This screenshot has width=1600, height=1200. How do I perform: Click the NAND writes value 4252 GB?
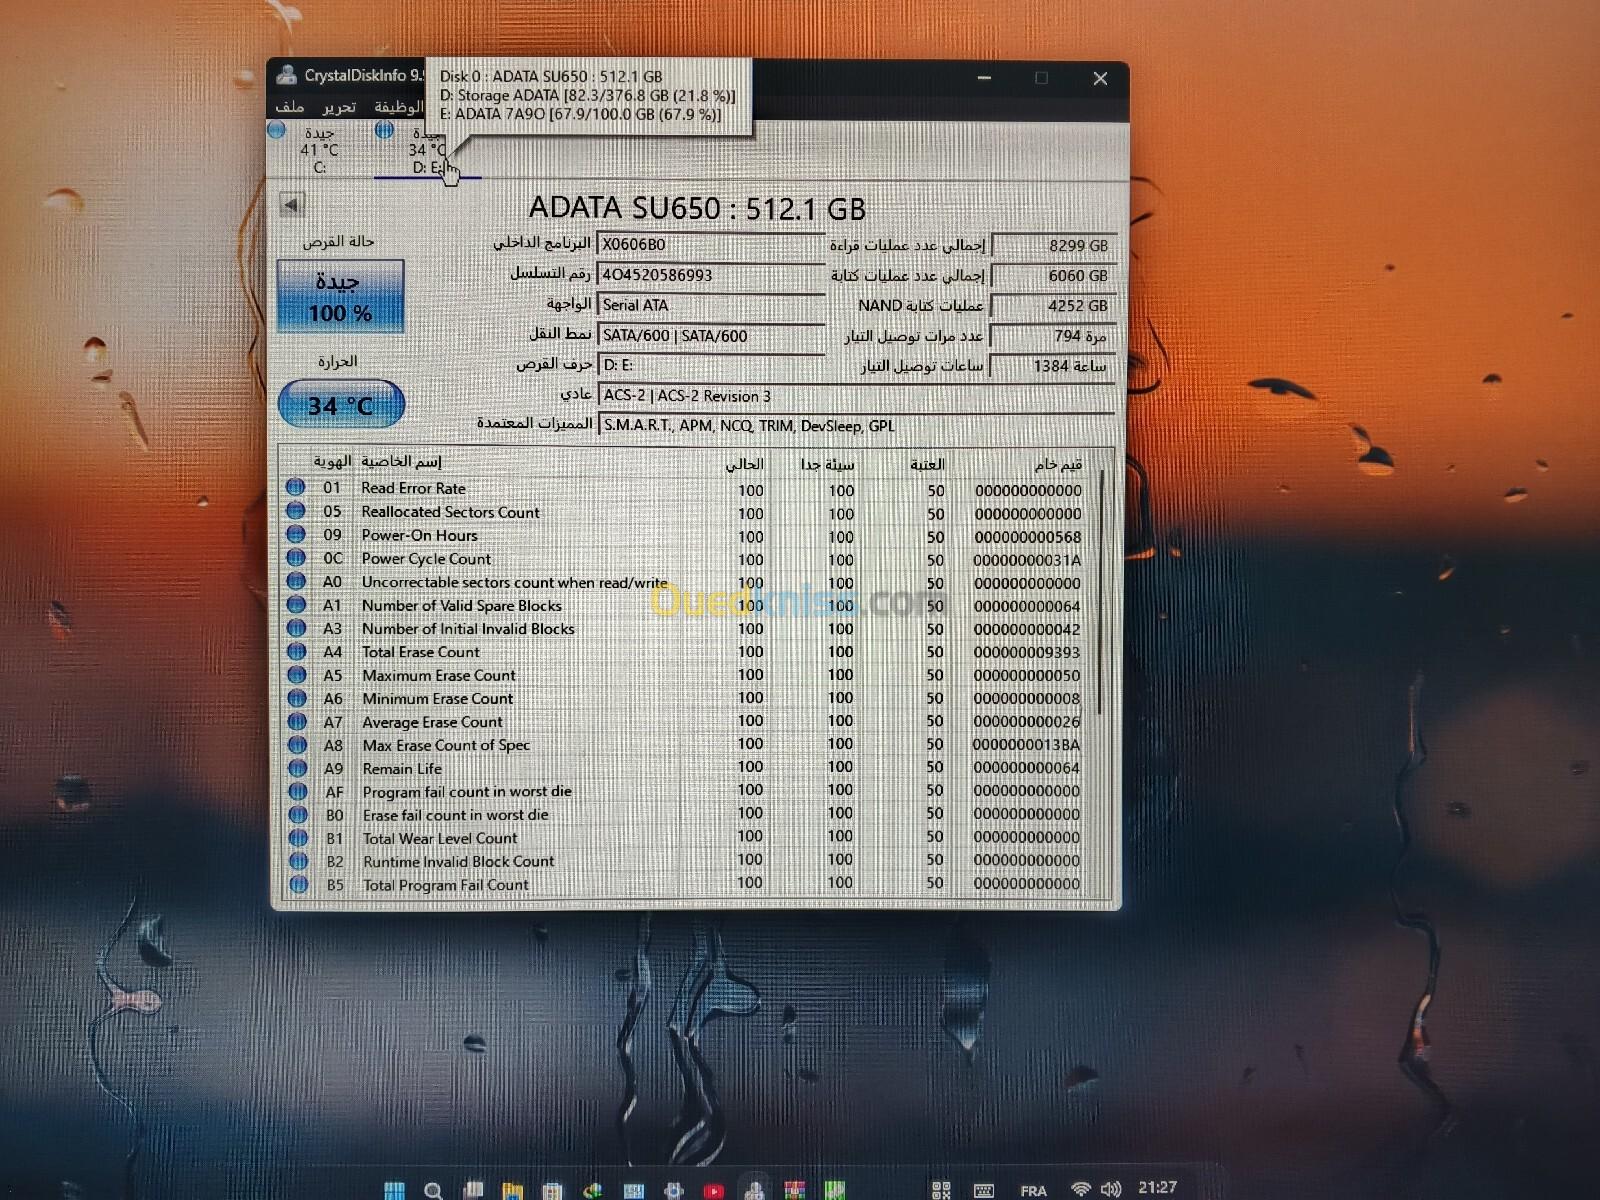coord(1052,305)
